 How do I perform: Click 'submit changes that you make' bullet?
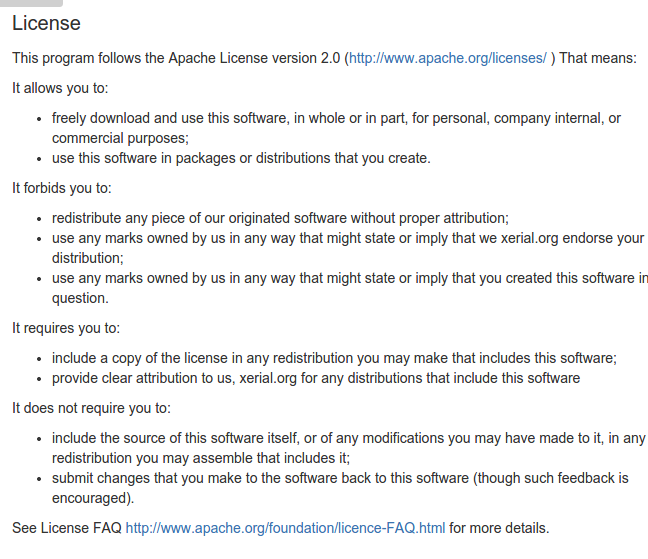point(340,488)
